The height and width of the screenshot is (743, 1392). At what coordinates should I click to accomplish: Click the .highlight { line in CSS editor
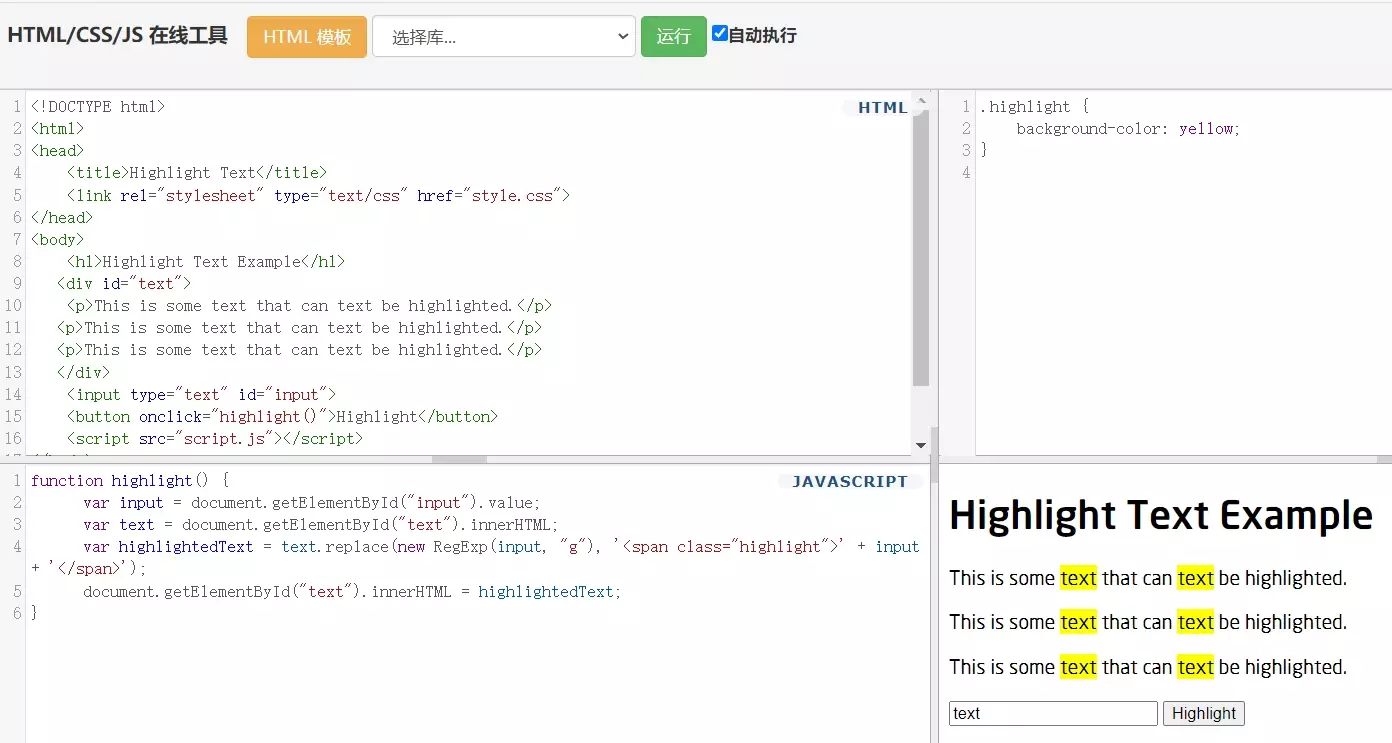(1034, 106)
